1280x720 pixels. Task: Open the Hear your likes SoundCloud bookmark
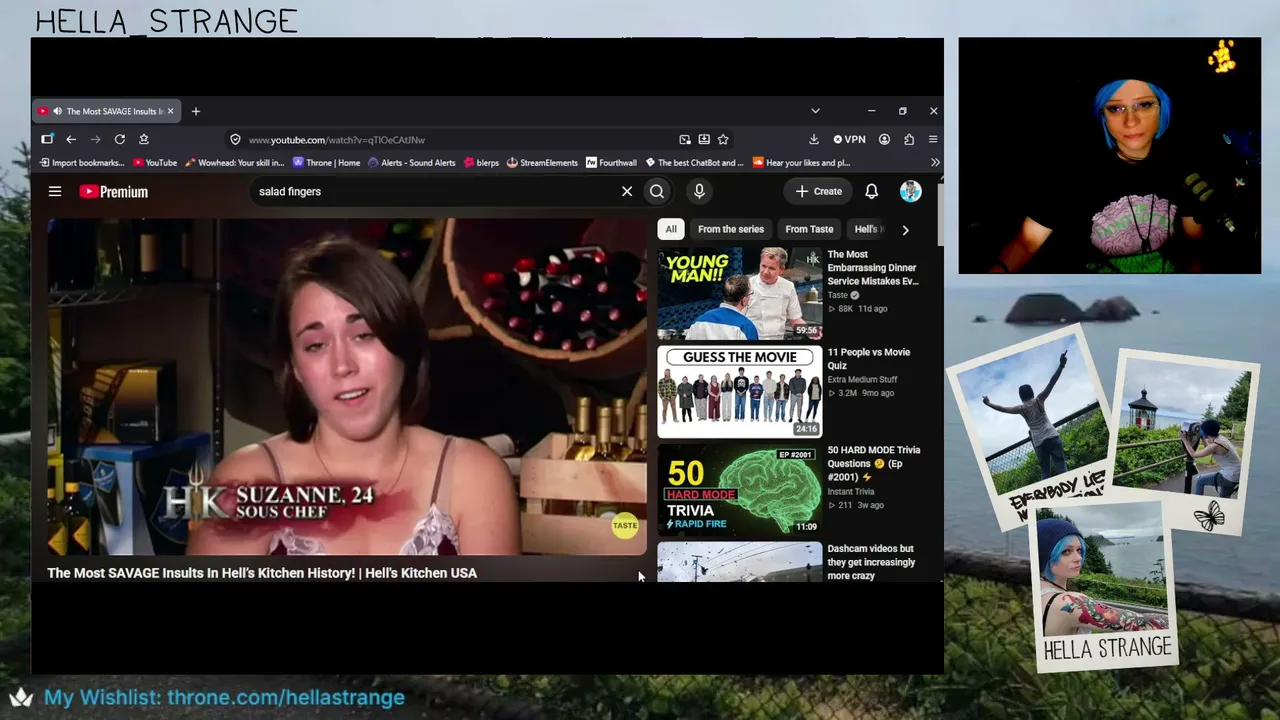[x=802, y=162]
